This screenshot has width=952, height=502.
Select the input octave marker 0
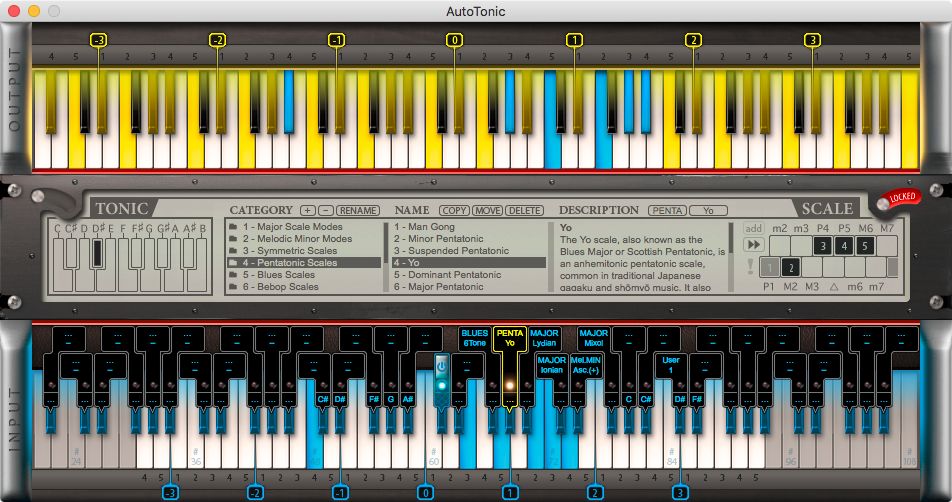point(426,492)
